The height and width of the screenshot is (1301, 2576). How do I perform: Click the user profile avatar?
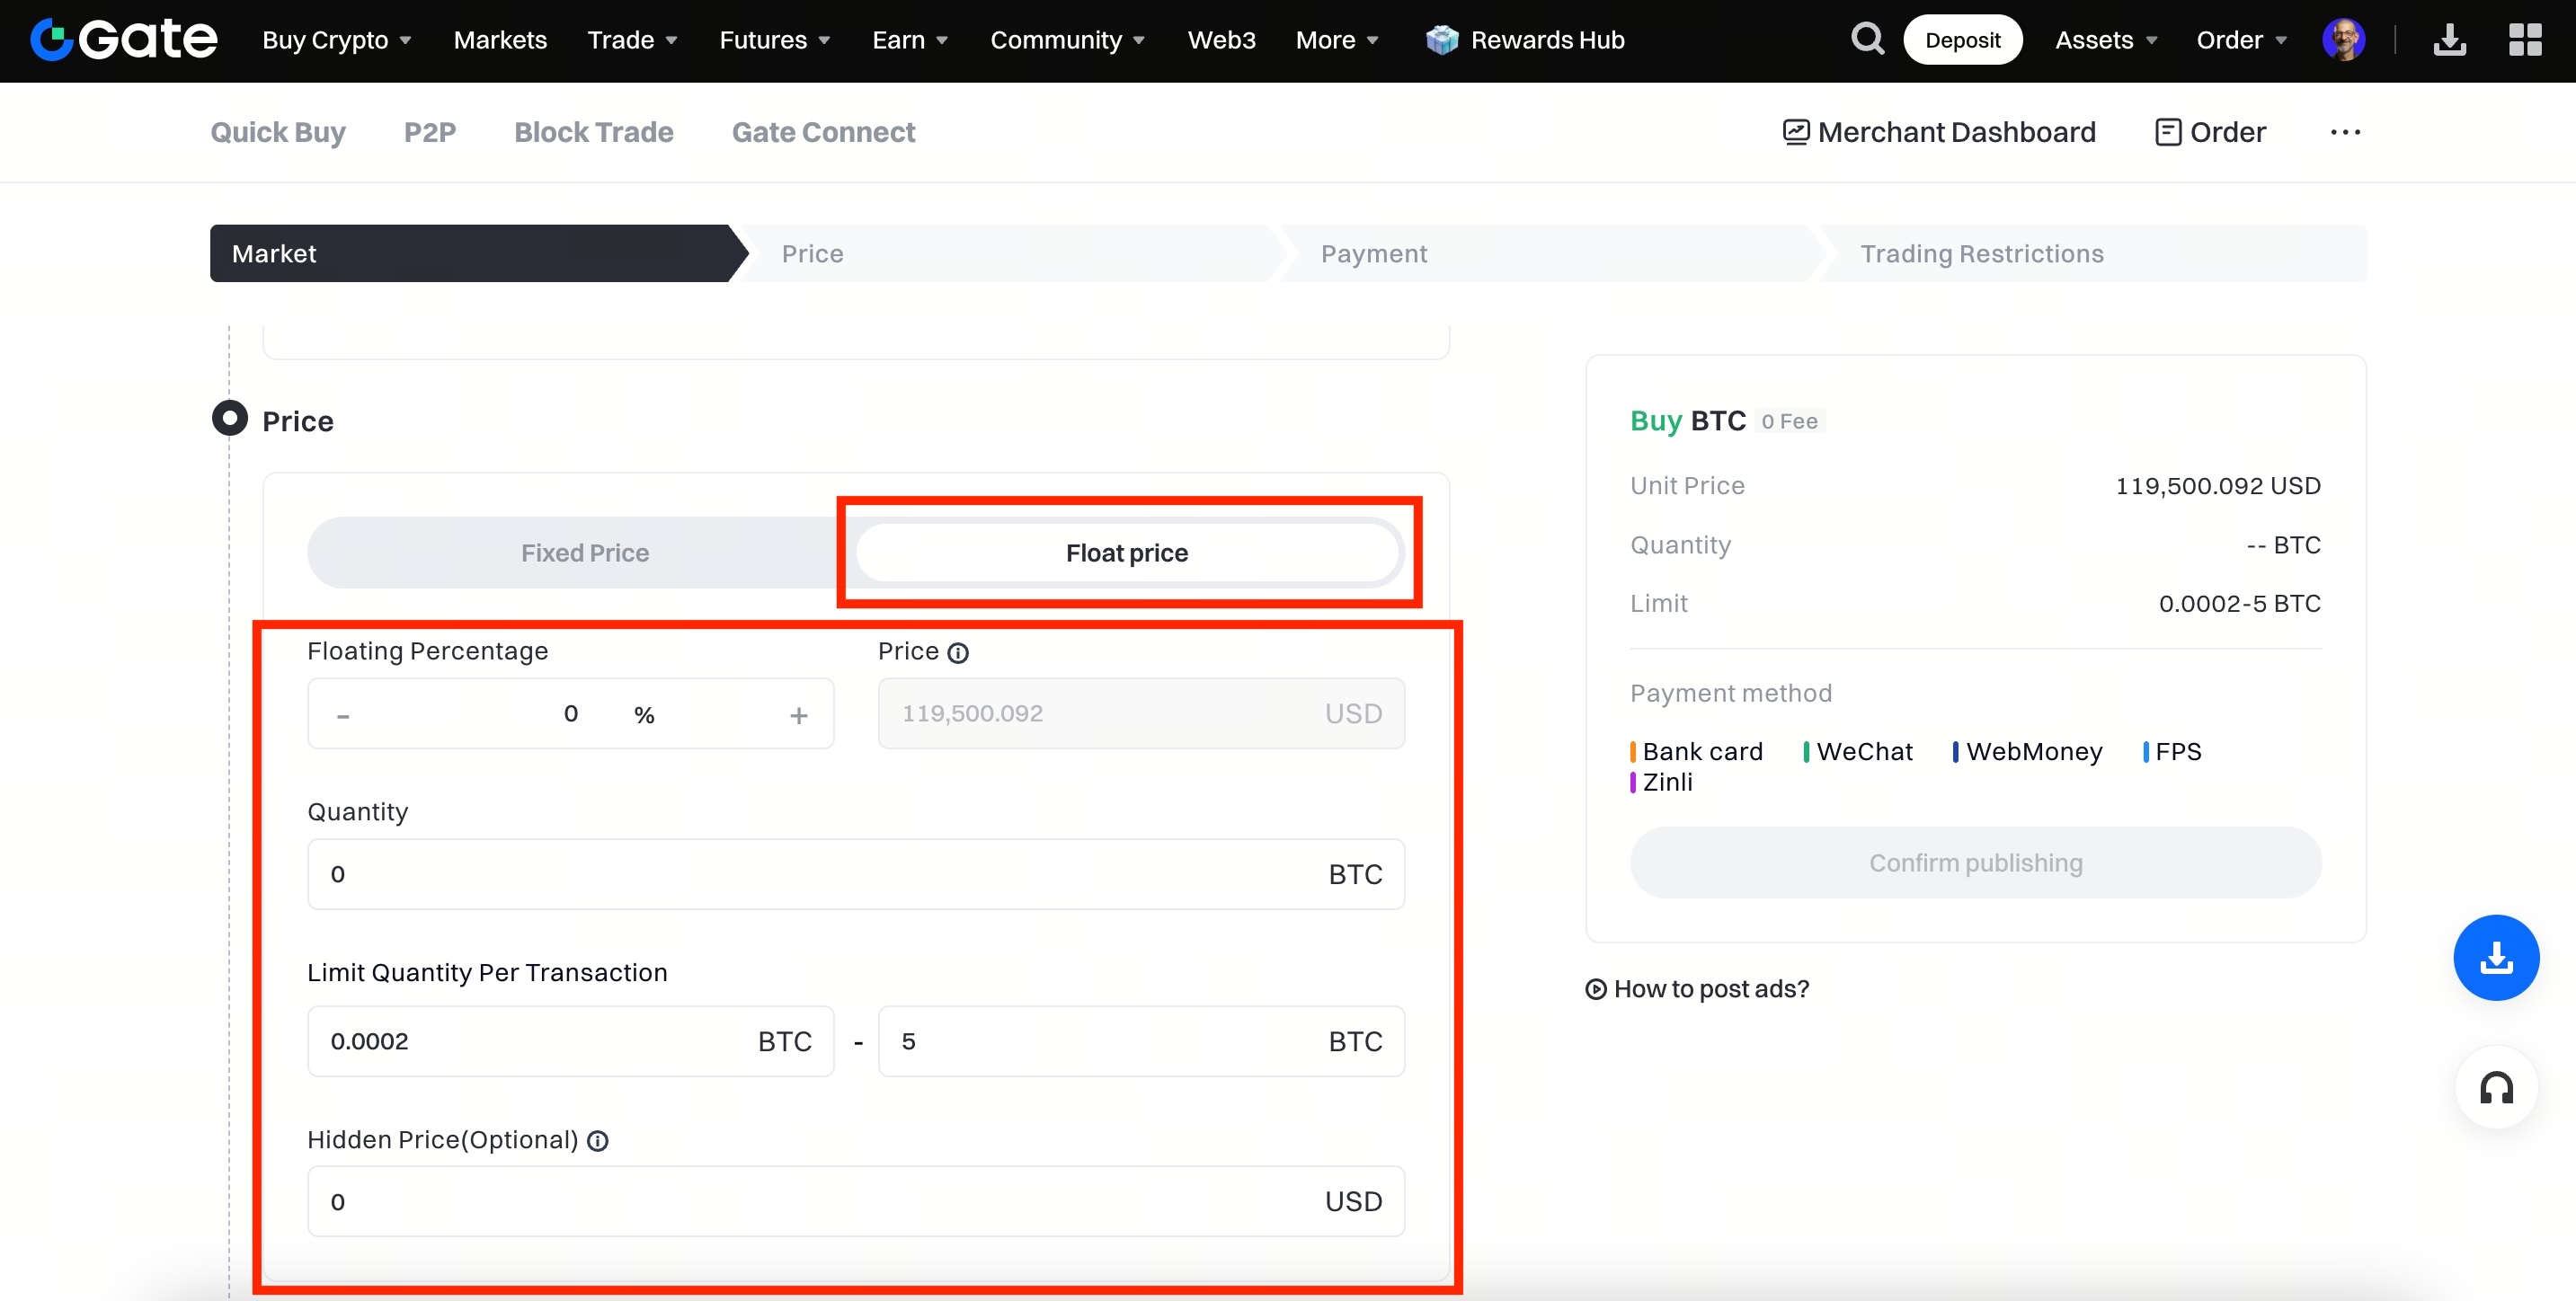[x=2343, y=40]
